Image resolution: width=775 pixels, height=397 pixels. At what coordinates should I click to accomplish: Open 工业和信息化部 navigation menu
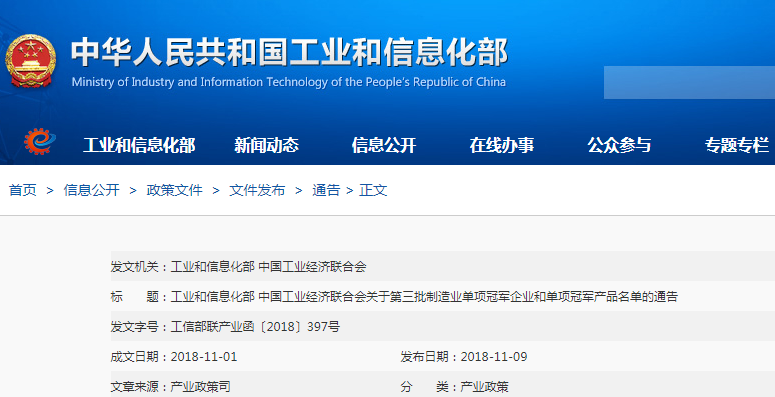point(139,145)
